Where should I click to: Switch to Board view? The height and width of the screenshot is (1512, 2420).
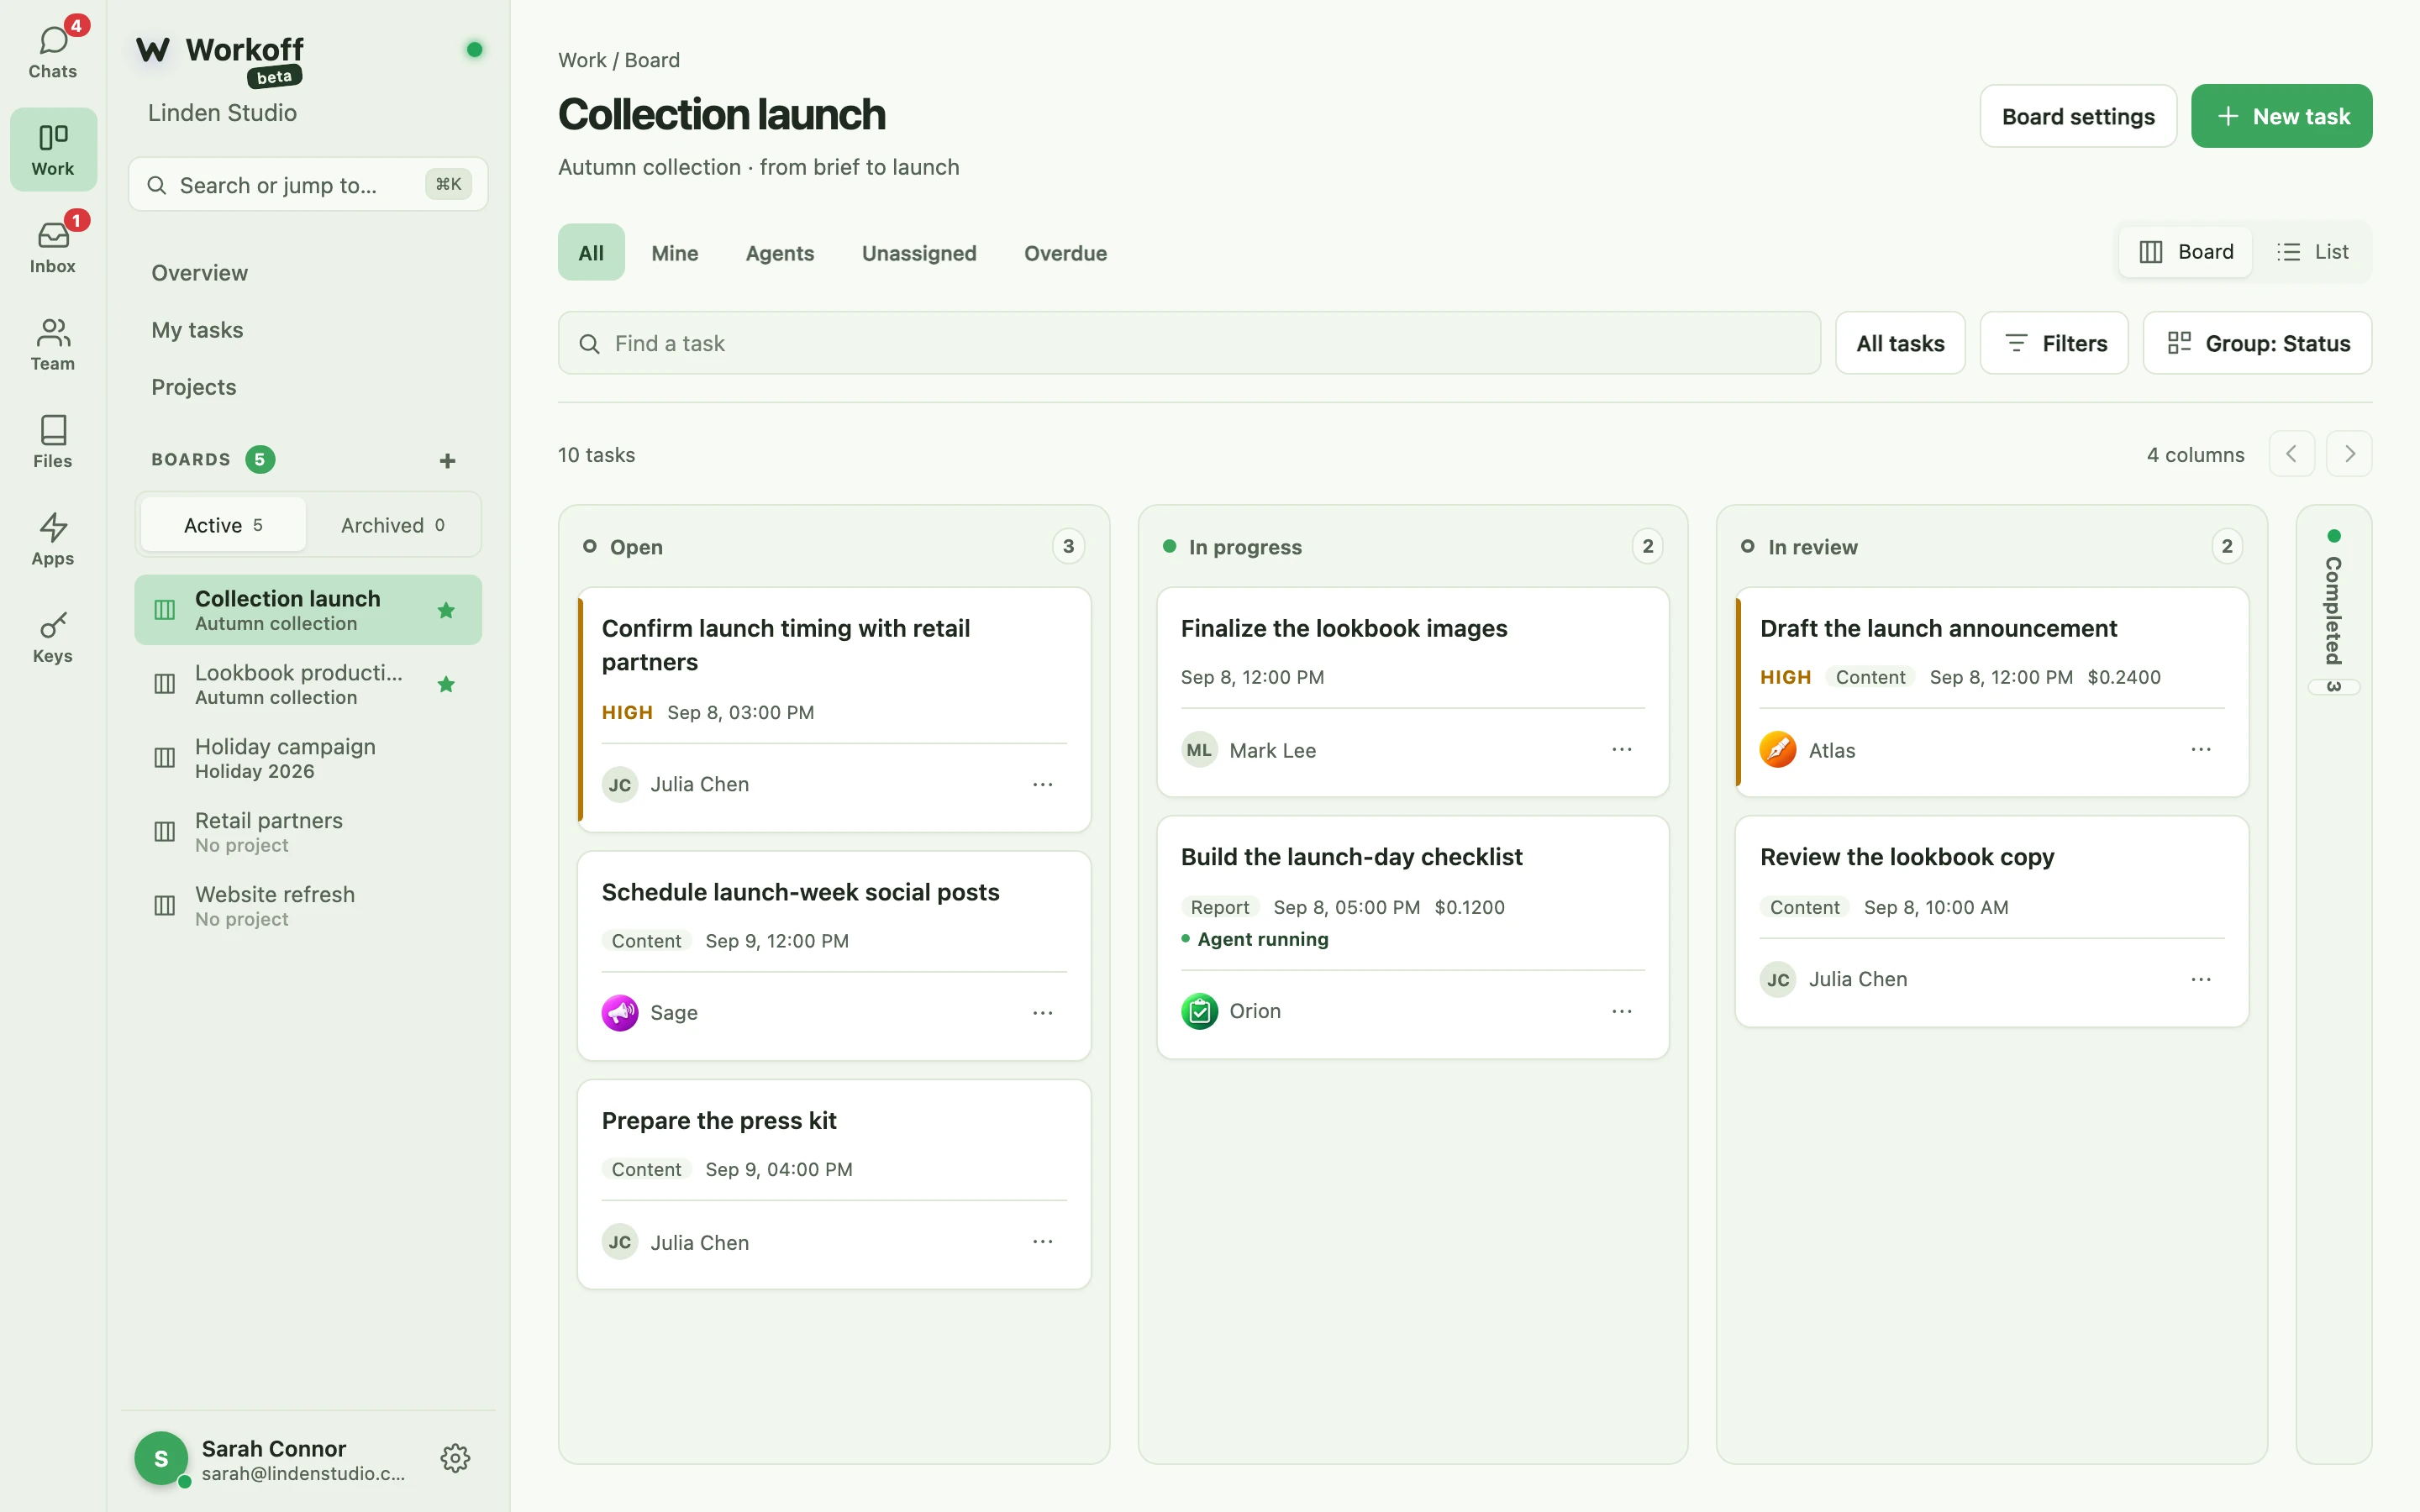point(2185,252)
